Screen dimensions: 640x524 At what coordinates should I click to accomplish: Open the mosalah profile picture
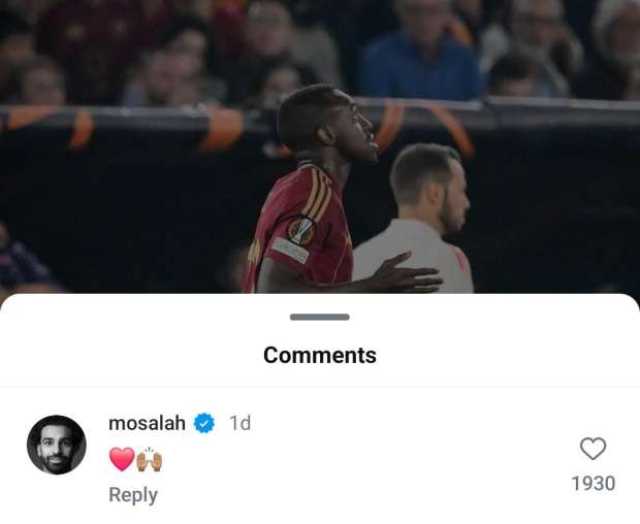pos(56,445)
